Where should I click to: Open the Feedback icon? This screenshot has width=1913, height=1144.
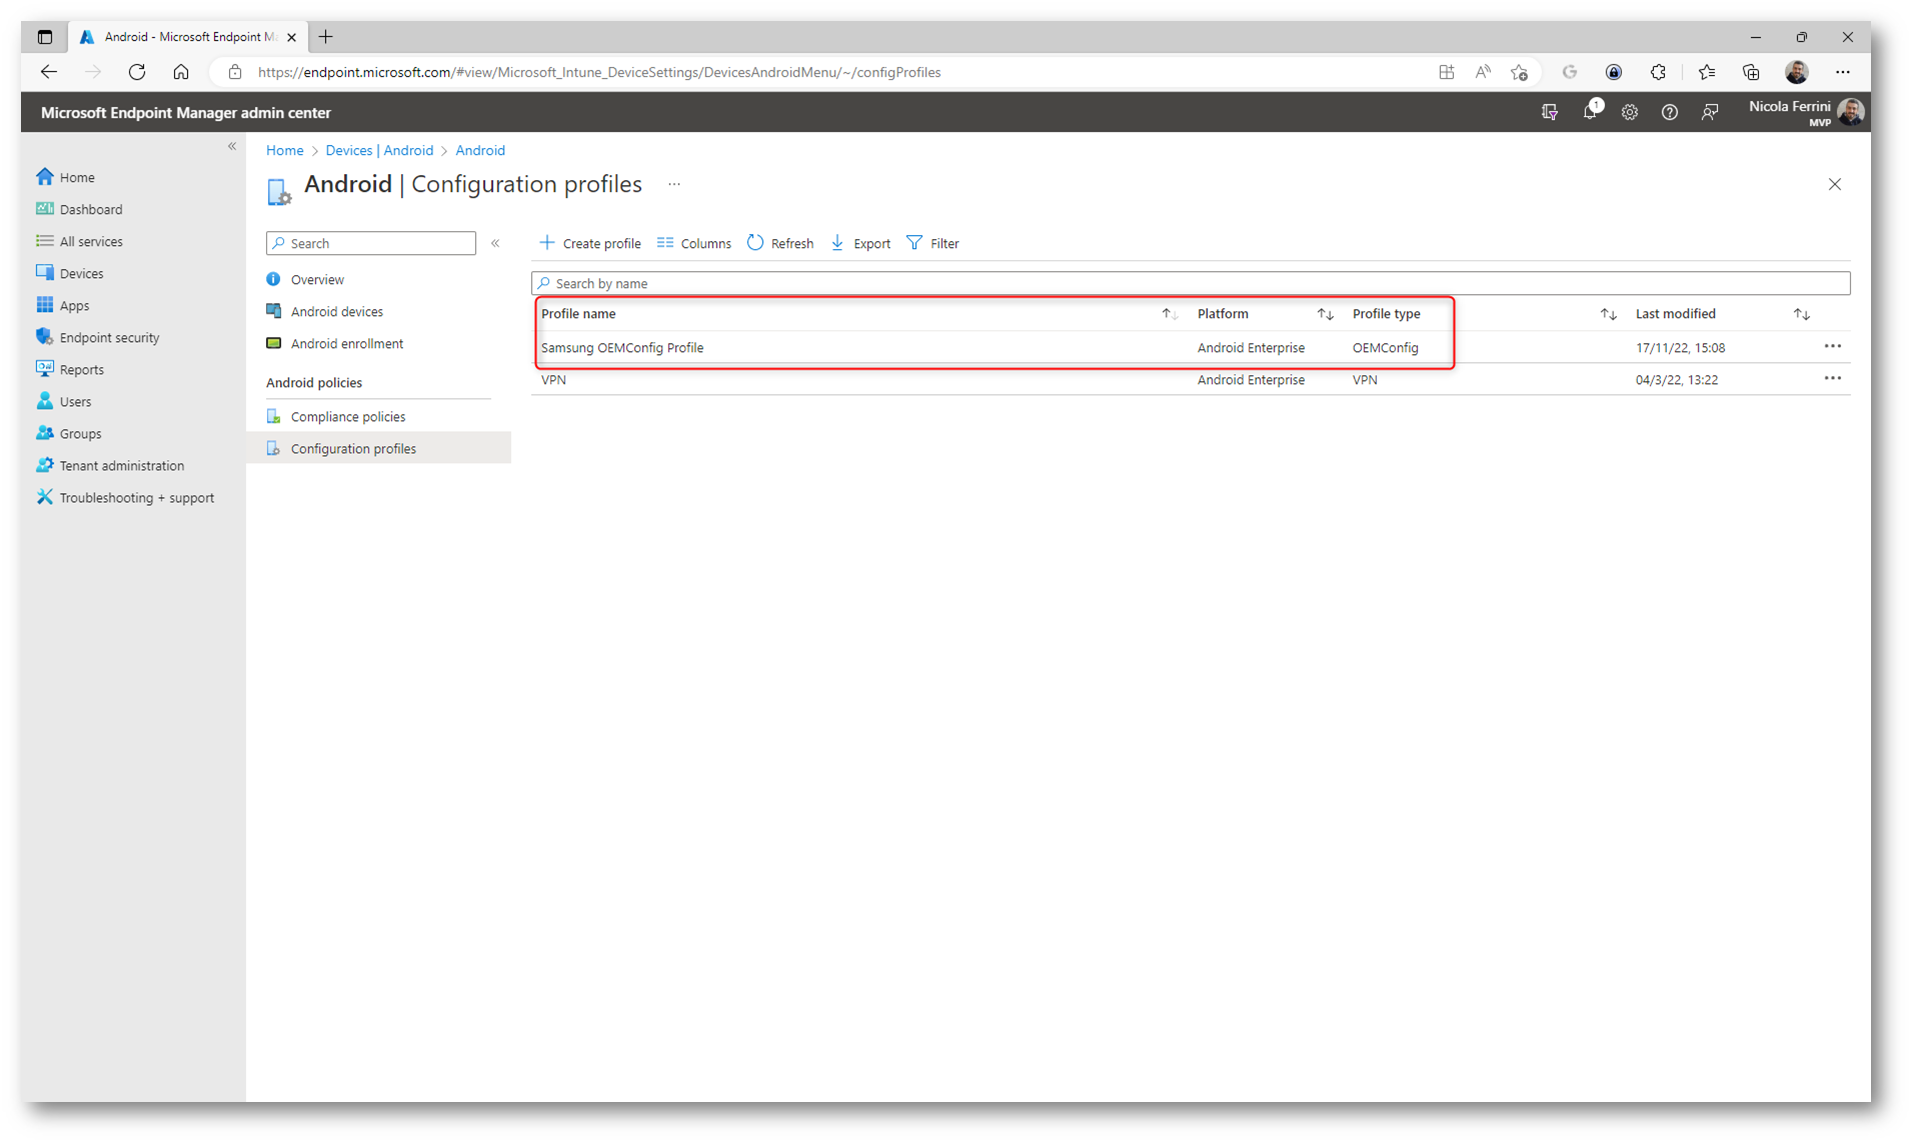pos(1709,112)
